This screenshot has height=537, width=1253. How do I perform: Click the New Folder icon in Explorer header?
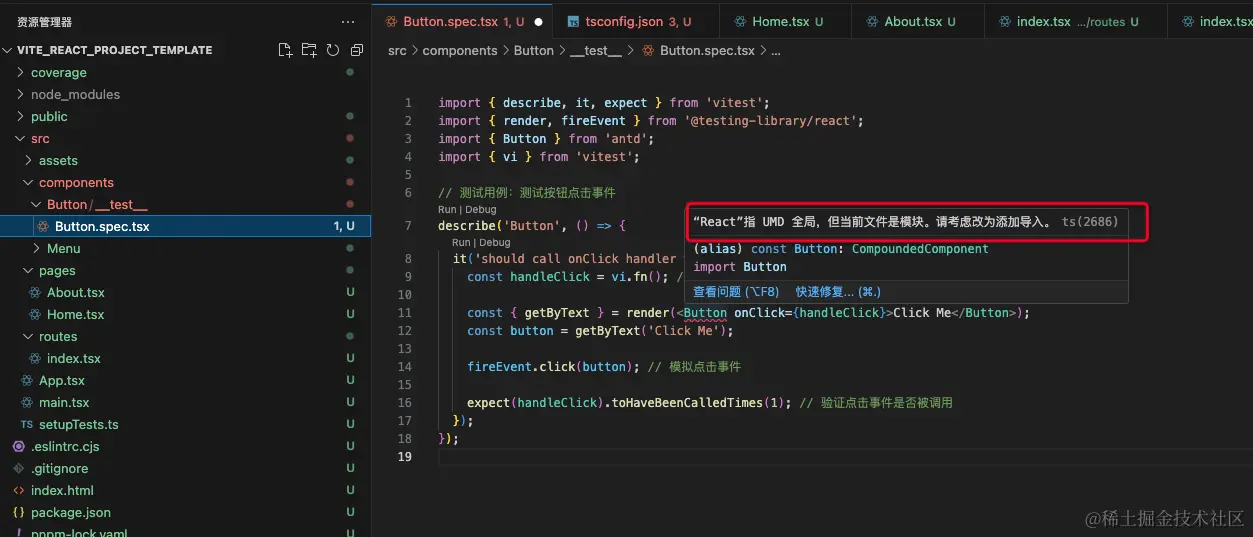tap(309, 50)
